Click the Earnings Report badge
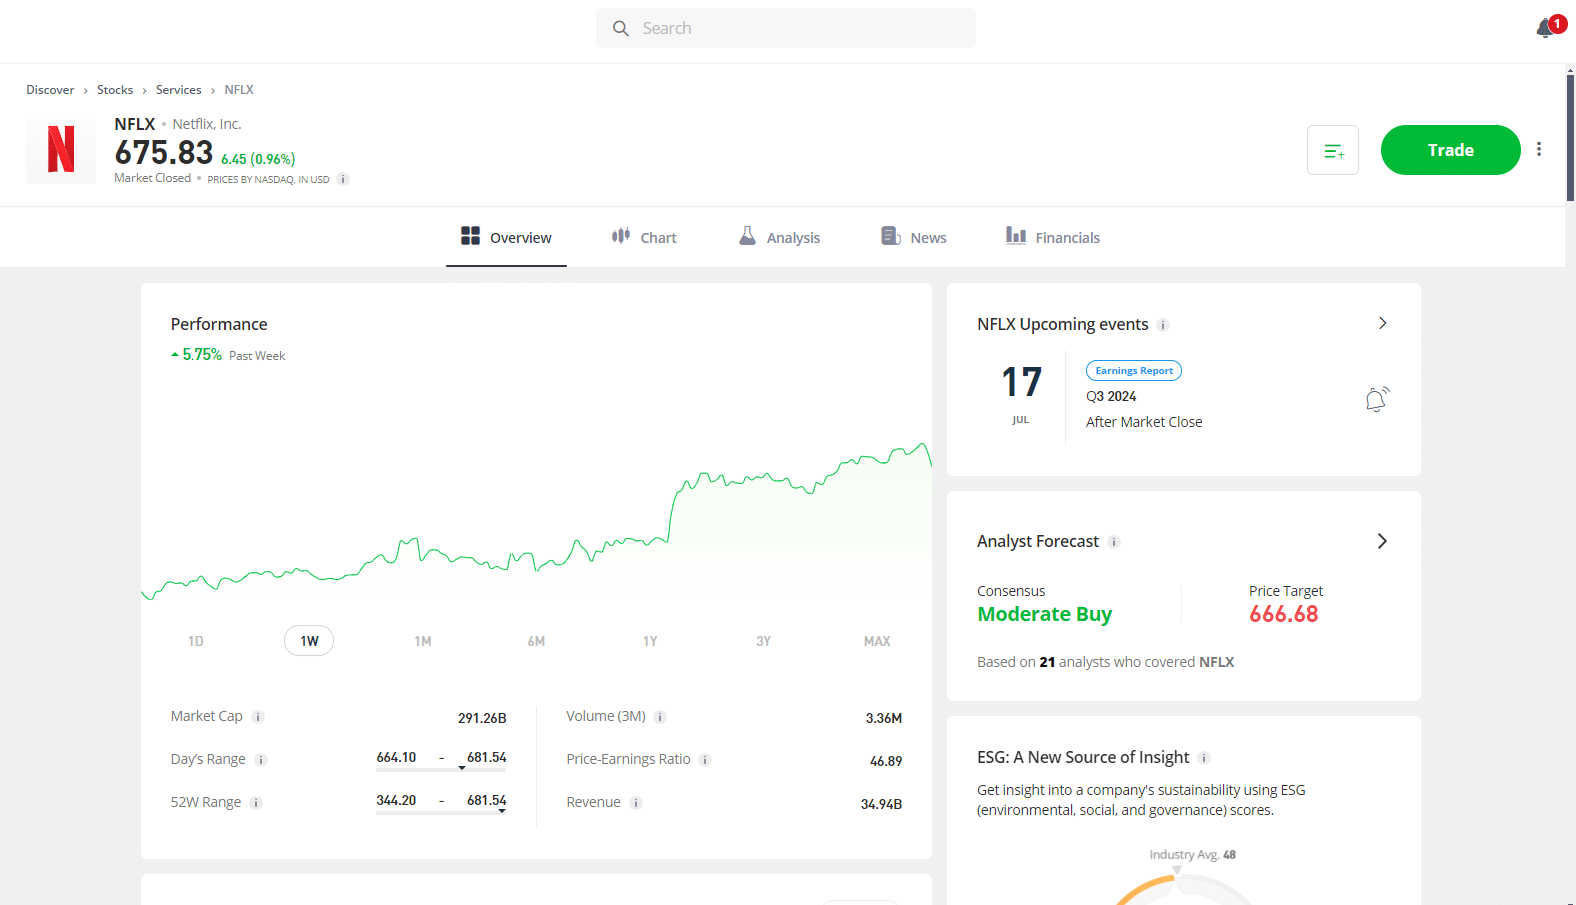 1134,371
